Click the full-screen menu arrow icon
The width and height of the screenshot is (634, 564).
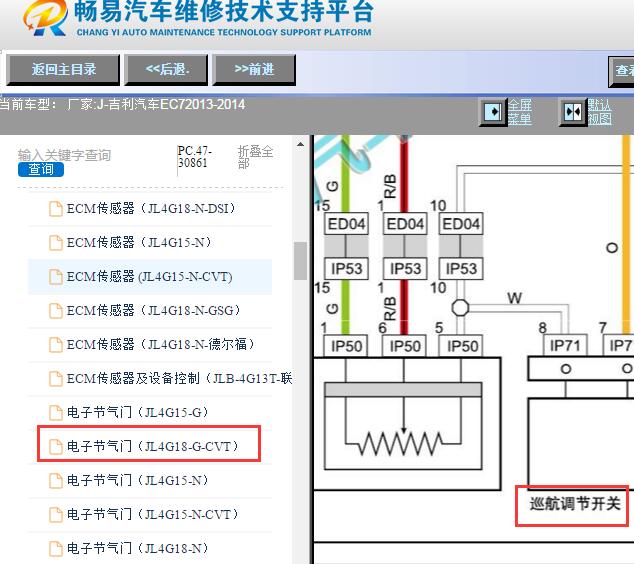pyautogui.click(x=492, y=112)
